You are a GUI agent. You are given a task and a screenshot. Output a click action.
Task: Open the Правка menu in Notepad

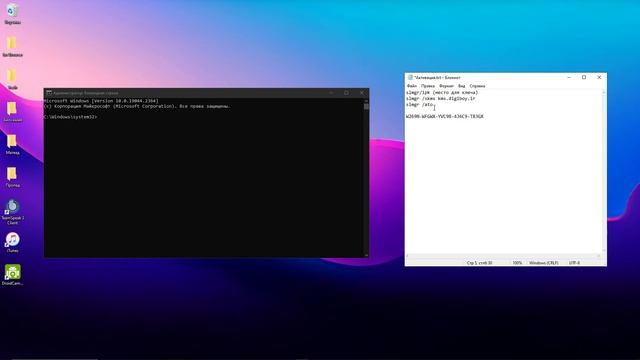click(428, 86)
